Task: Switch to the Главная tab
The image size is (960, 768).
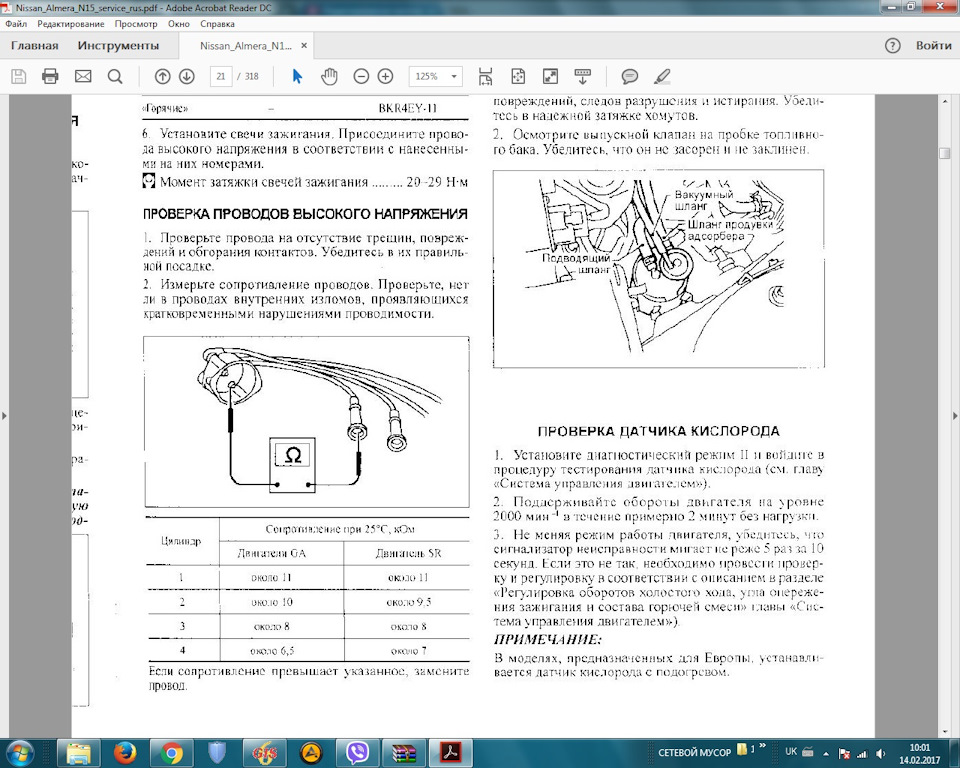Action: pyautogui.click(x=35, y=45)
